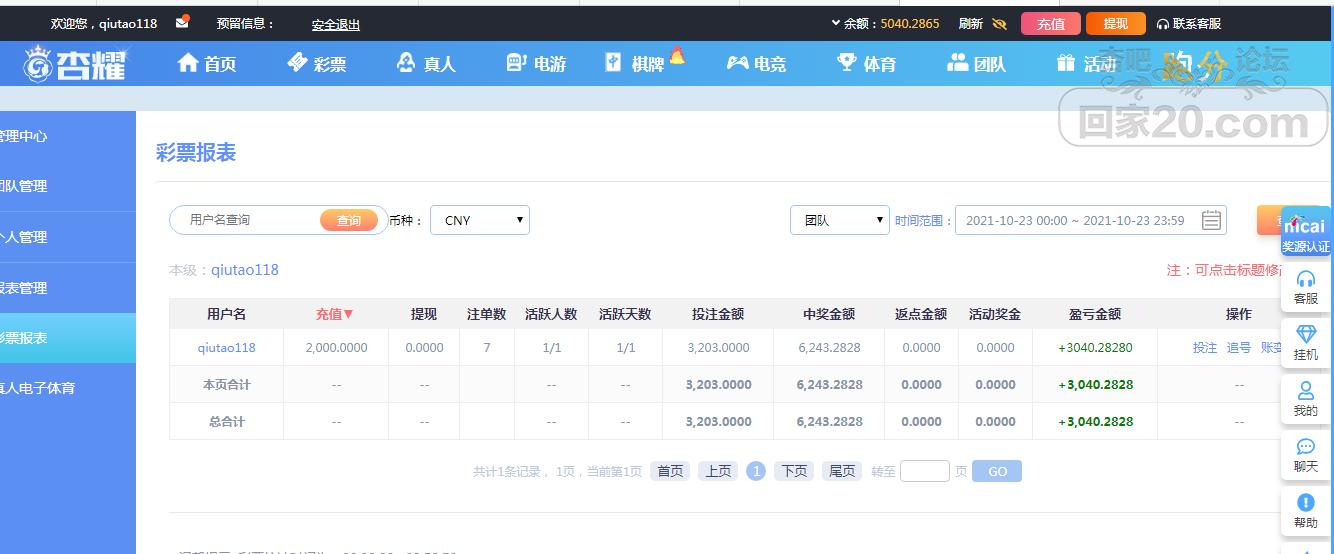
Task: Open the 彩票 lottery menu
Action: [317, 64]
